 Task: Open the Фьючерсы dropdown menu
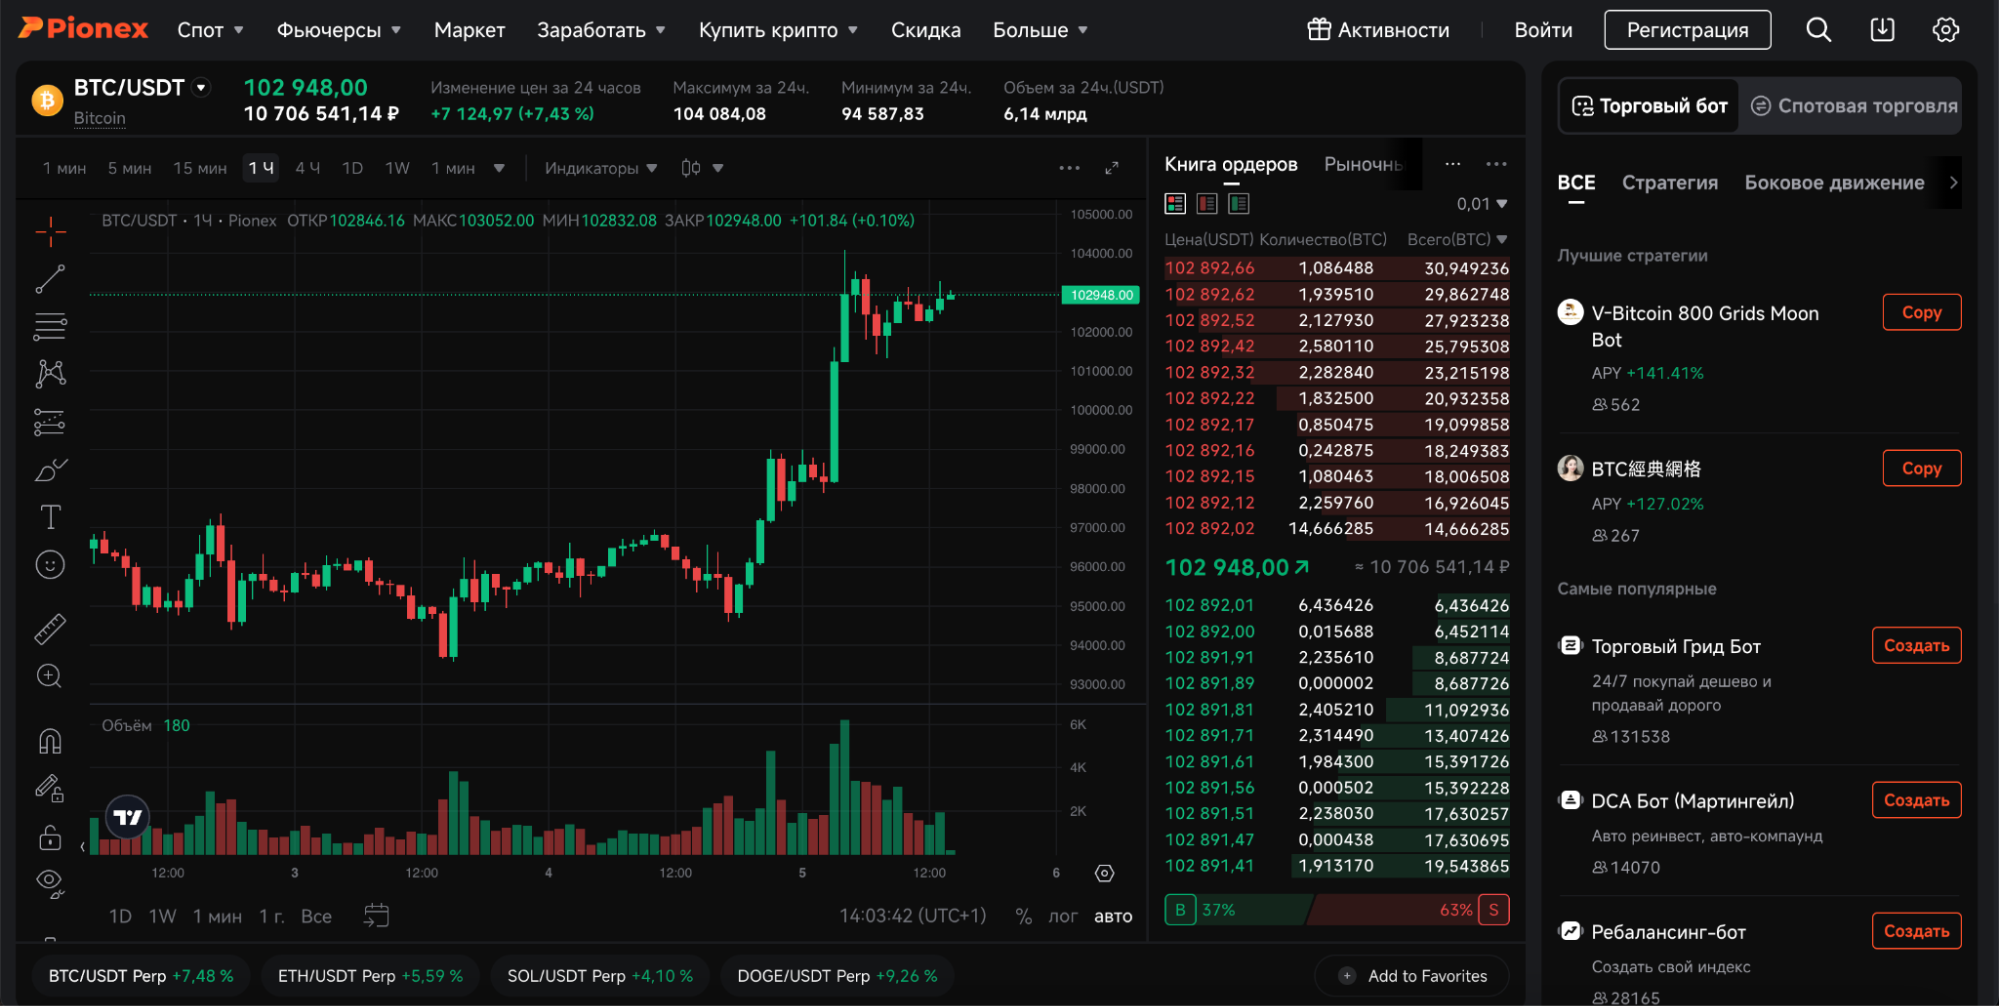pos(339,30)
